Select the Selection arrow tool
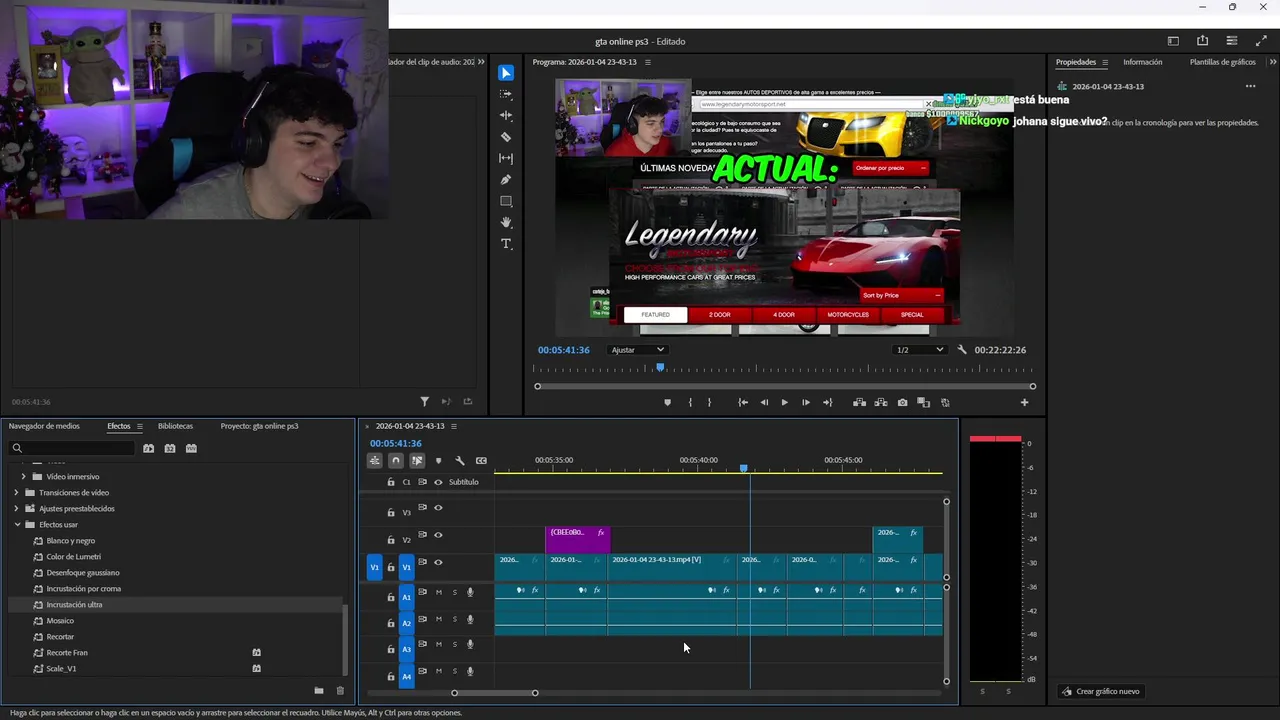This screenshot has width=1280, height=720. [x=506, y=73]
